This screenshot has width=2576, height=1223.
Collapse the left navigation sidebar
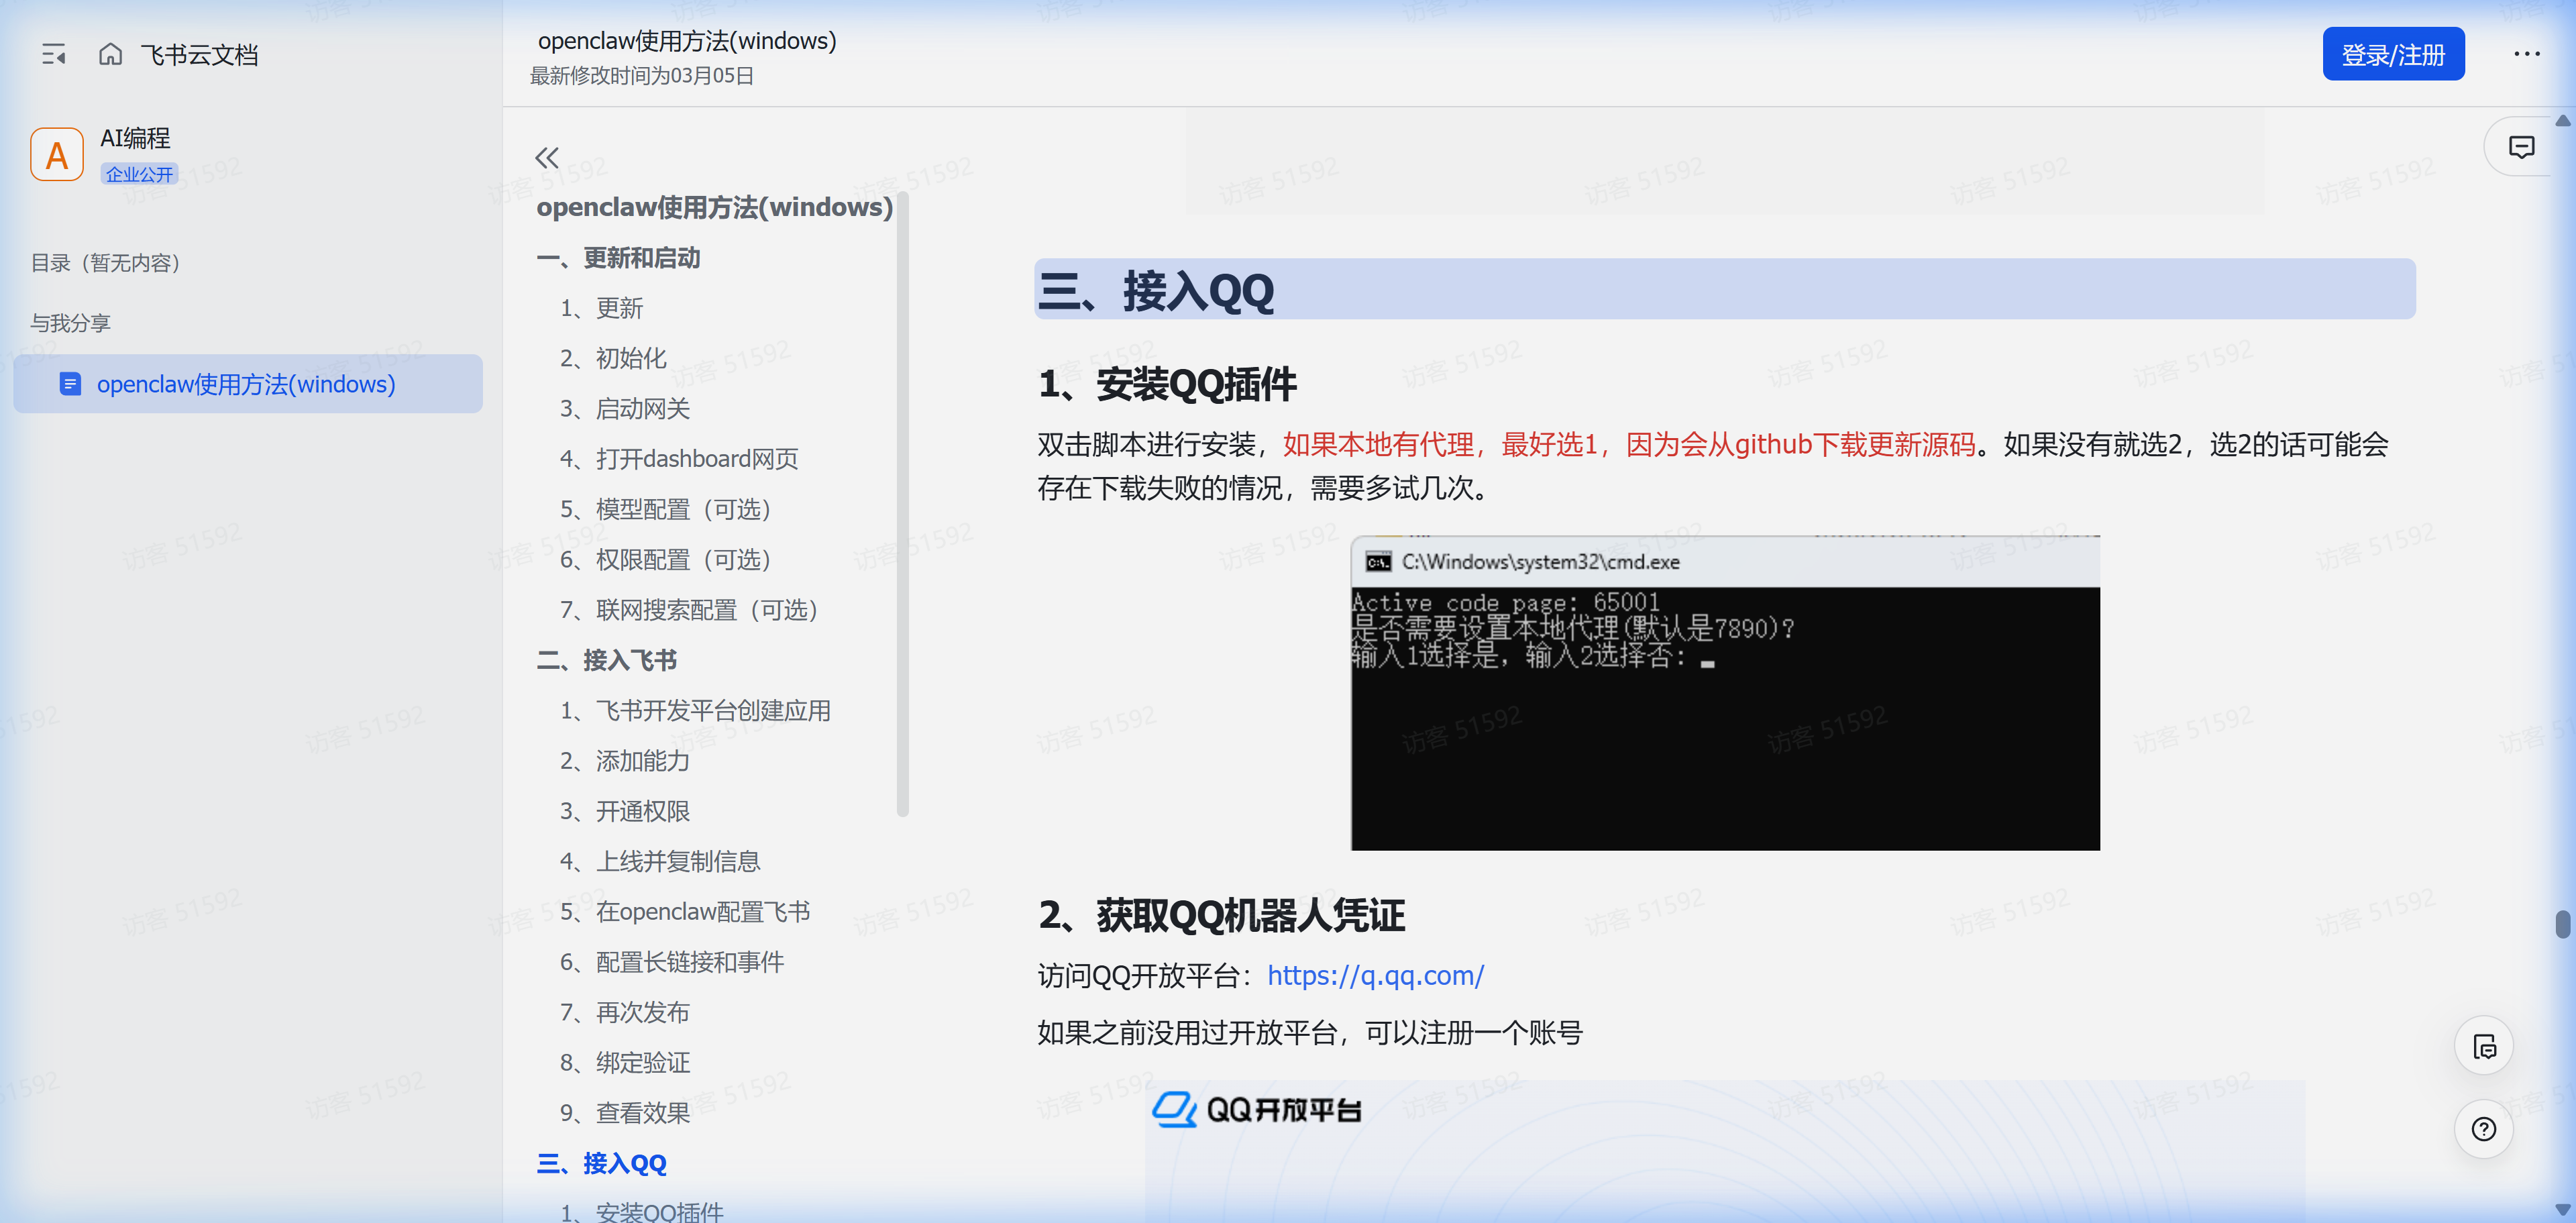pyautogui.click(x=55, y=54)
